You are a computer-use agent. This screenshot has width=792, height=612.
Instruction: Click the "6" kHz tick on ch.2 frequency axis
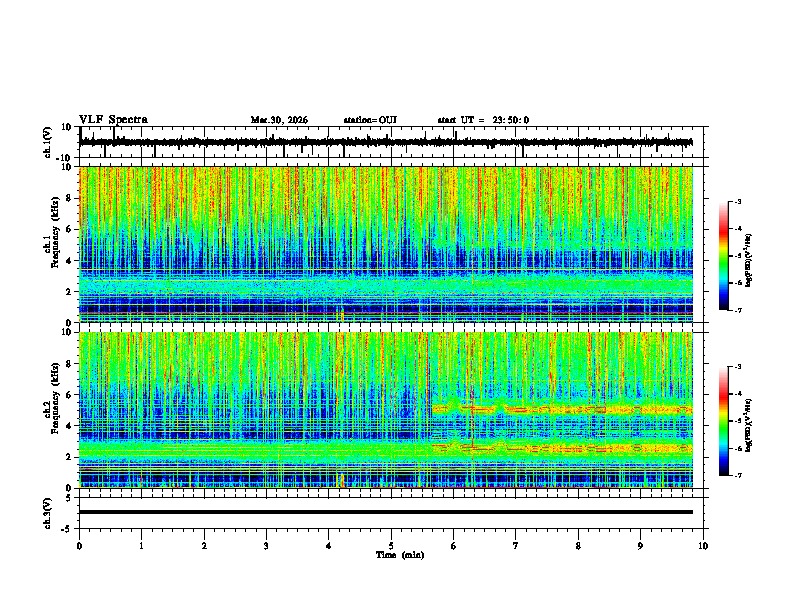(70, 395)
